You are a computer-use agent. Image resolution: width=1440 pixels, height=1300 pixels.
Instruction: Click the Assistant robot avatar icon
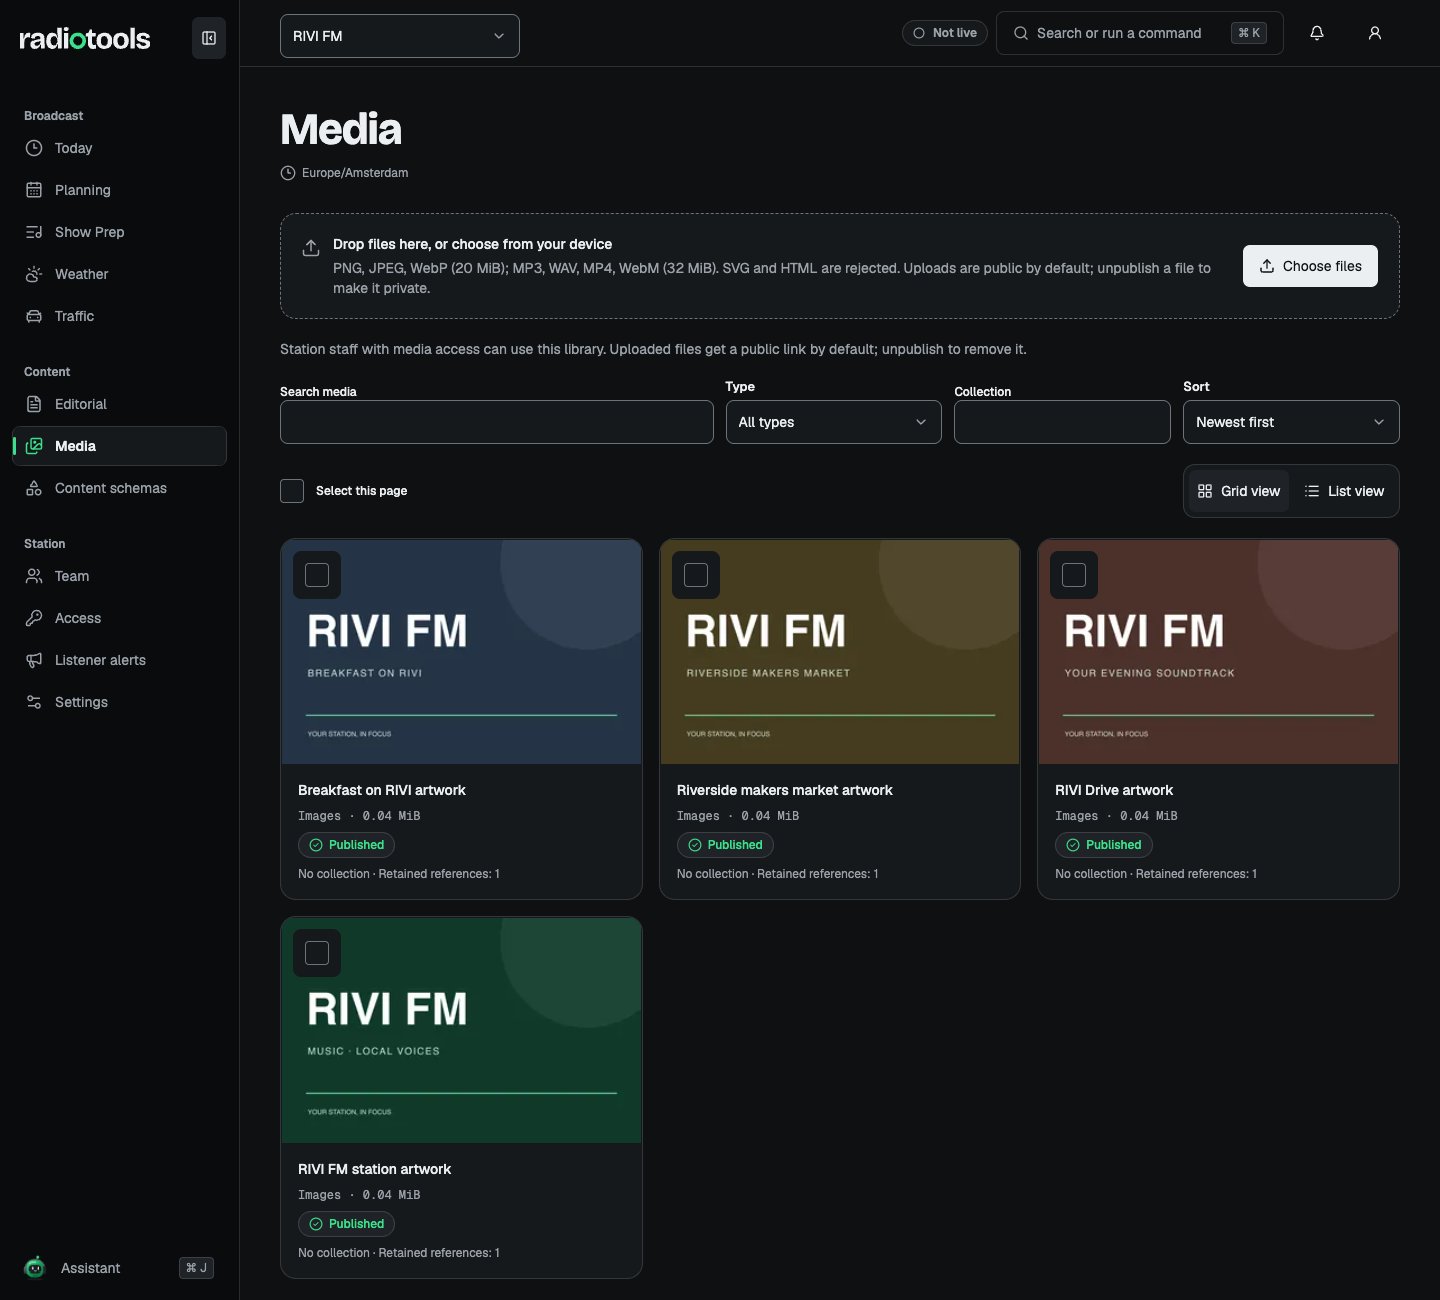[35, 1268]
